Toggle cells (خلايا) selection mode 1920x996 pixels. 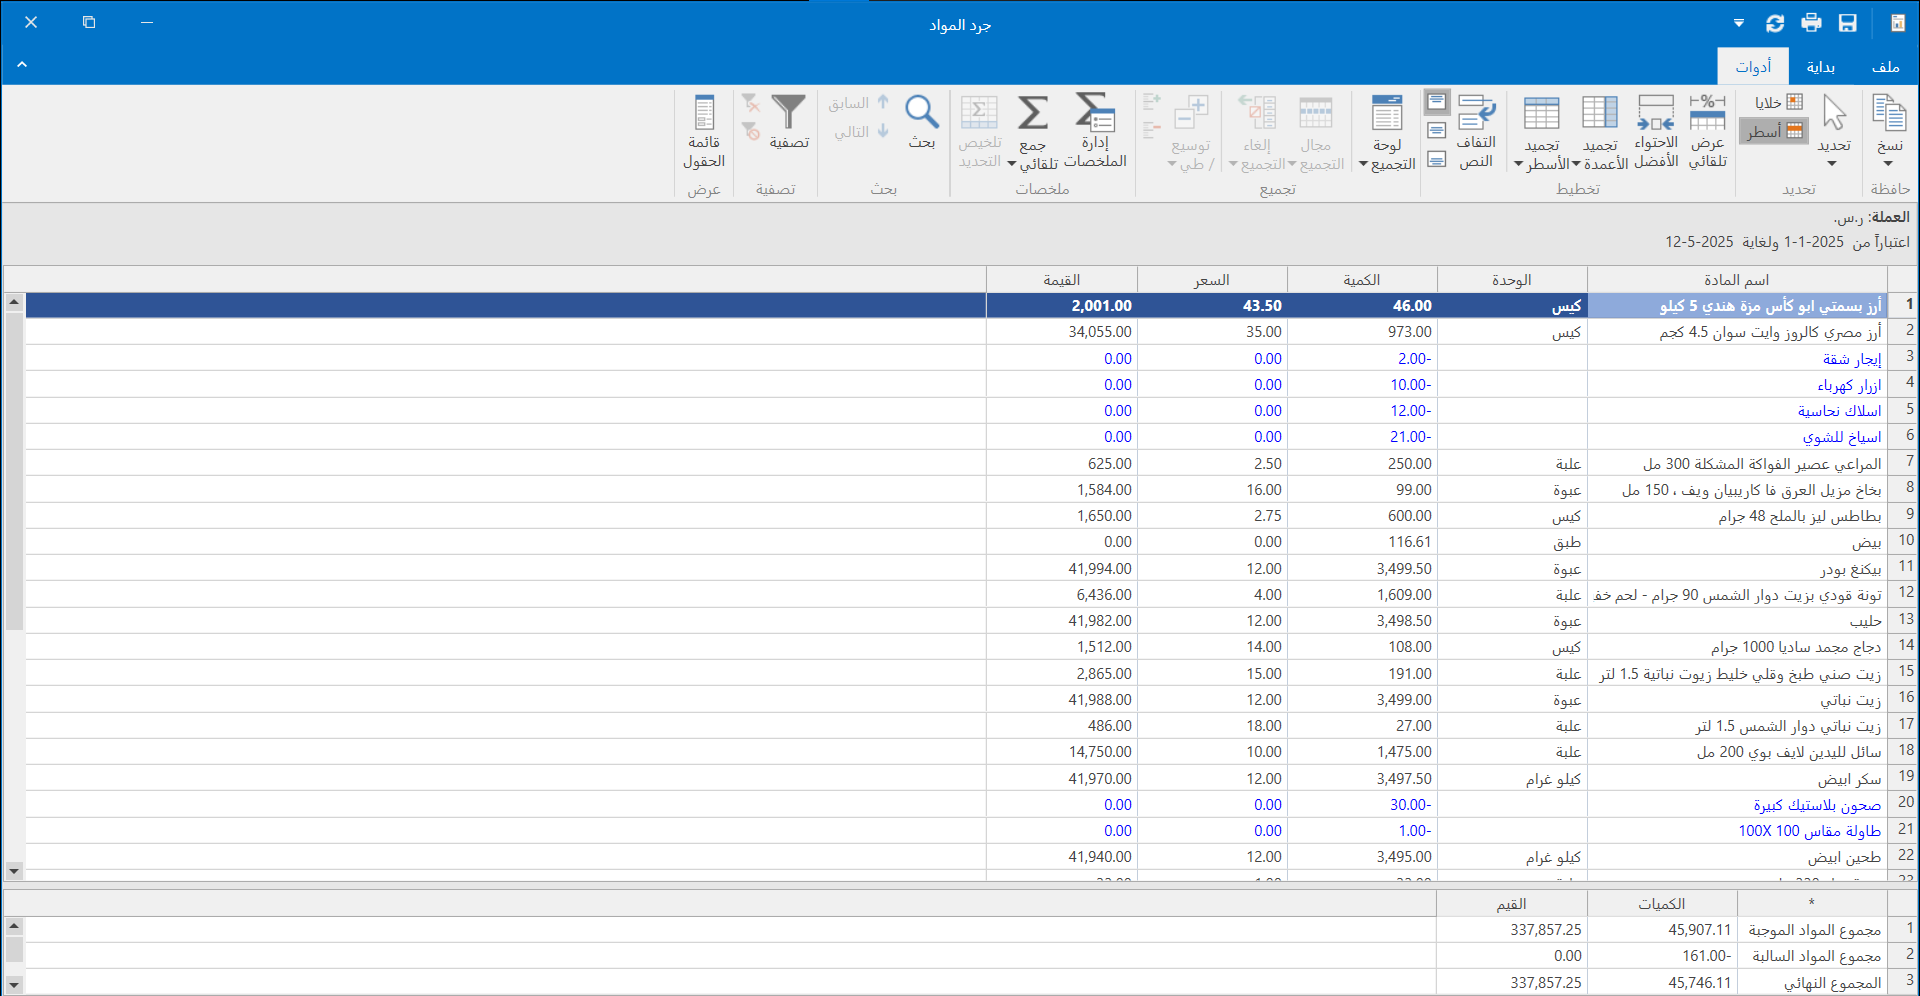(1778, 102)
